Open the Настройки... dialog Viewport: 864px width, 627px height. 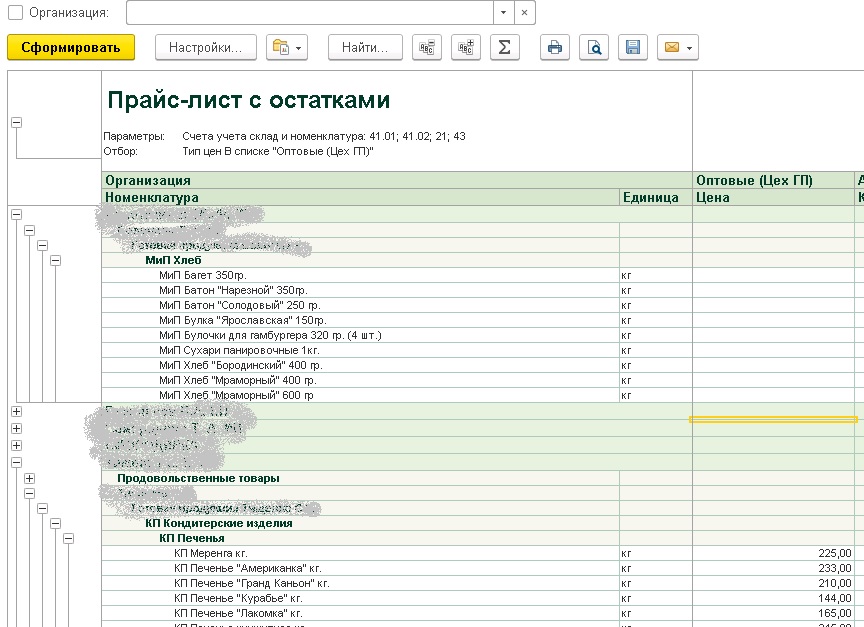point(206,47)
